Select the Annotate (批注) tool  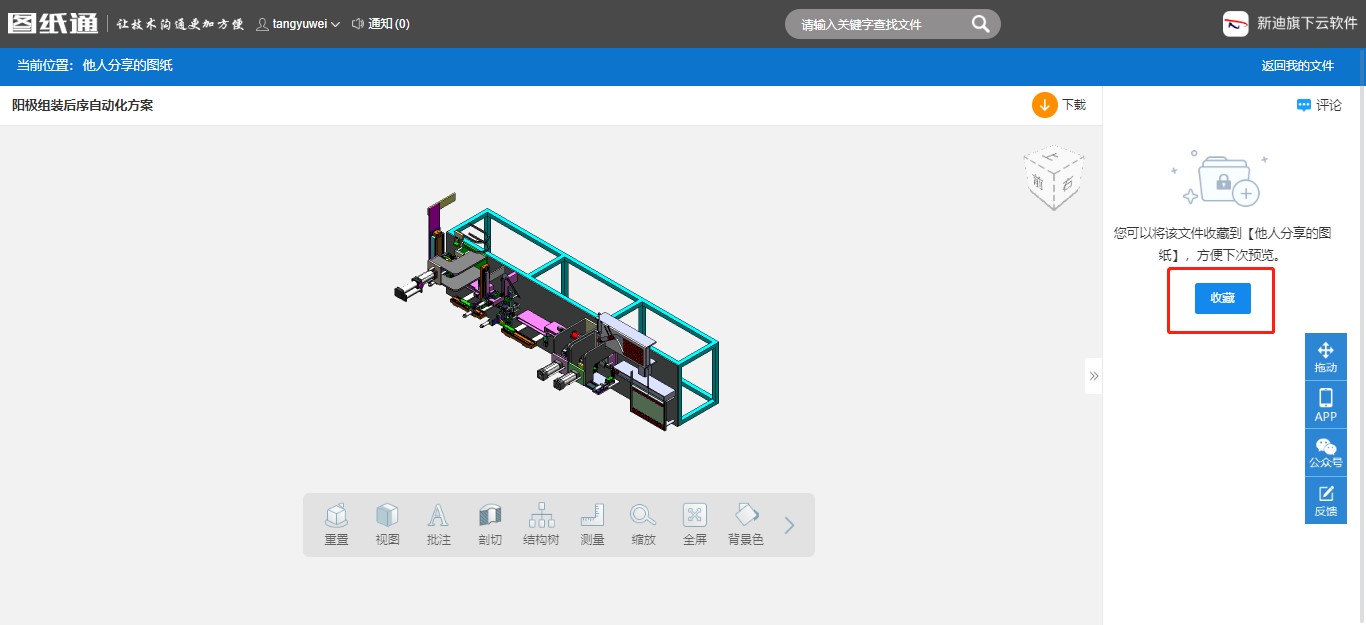tap(438, 524)
